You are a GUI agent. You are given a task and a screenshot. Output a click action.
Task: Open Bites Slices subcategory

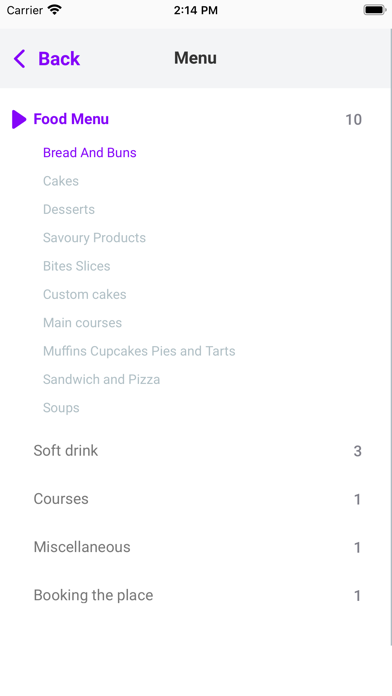coord(76,266)
